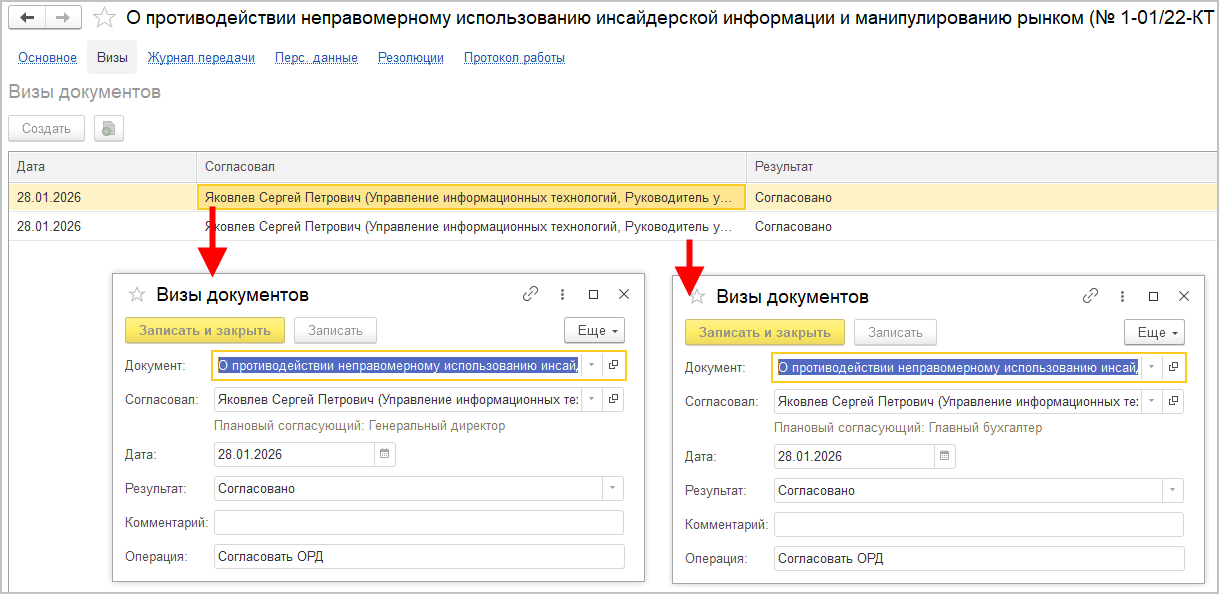The height and width of the screenshot is (594, 1219).
Task: Click the back navigation arrow
Action: pyautogui.click(x=27, y=18)
